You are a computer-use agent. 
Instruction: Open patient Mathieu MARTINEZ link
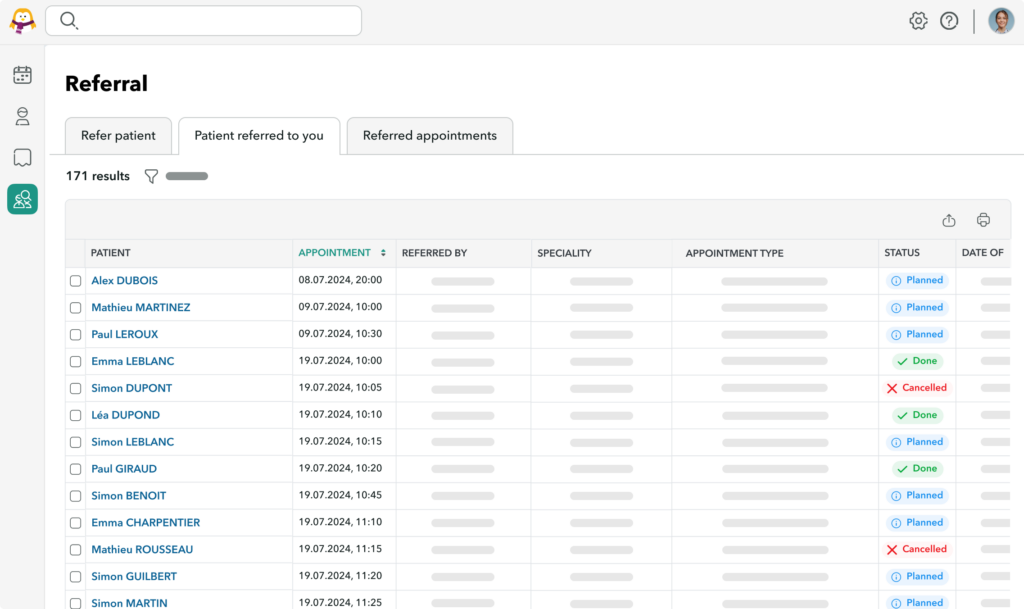tap(140, 307)
